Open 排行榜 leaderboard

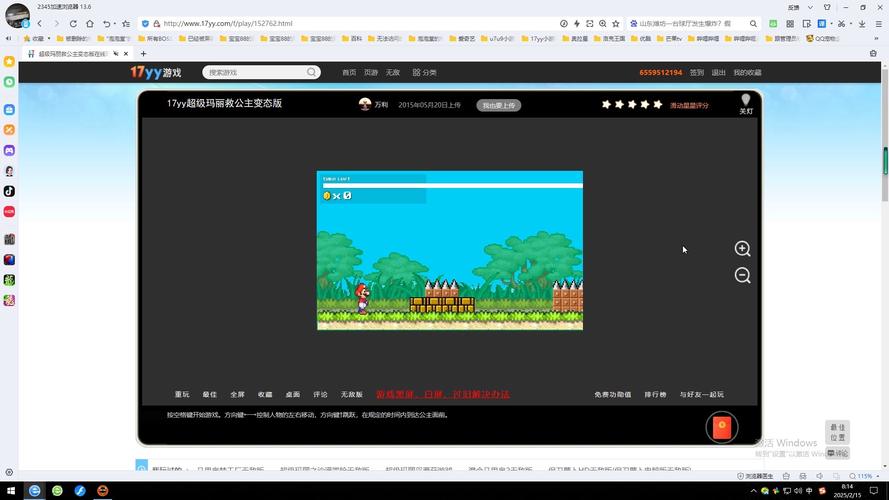(x=655, y=395)
